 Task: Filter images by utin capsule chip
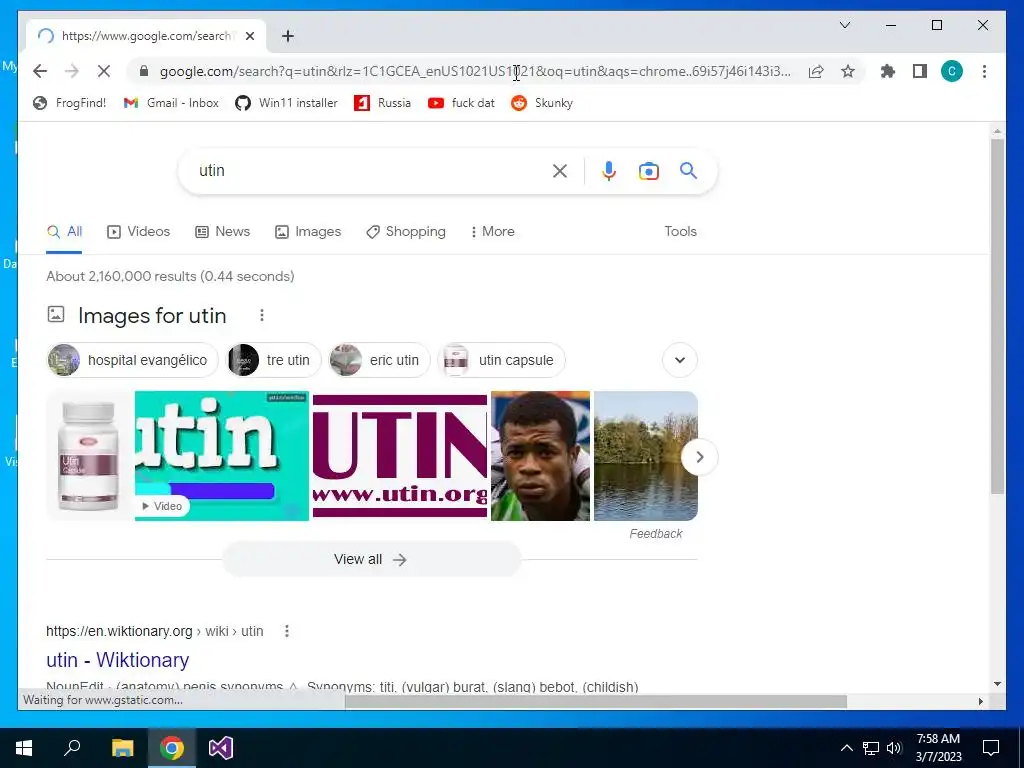[502, 360]
